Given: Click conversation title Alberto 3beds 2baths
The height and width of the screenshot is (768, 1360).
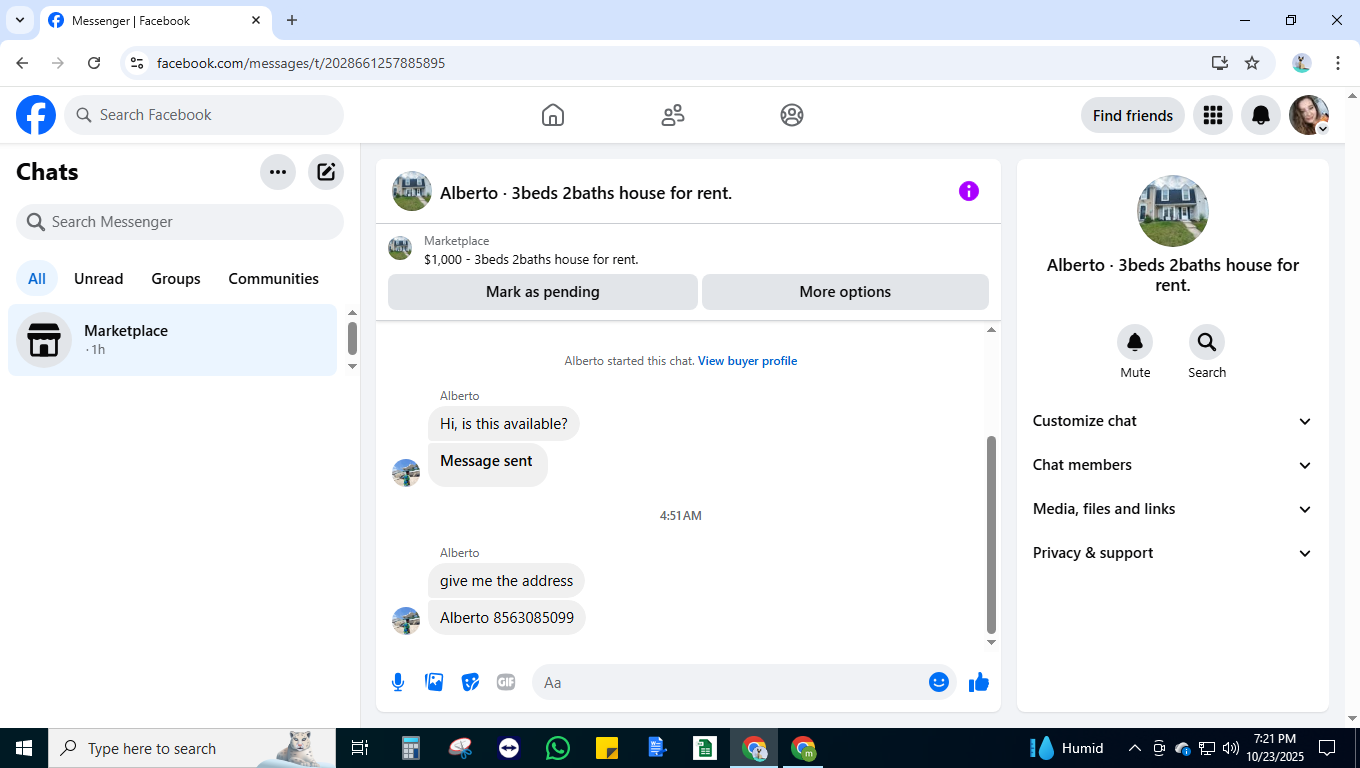Looking at the screenshot, I should point(586,193).
